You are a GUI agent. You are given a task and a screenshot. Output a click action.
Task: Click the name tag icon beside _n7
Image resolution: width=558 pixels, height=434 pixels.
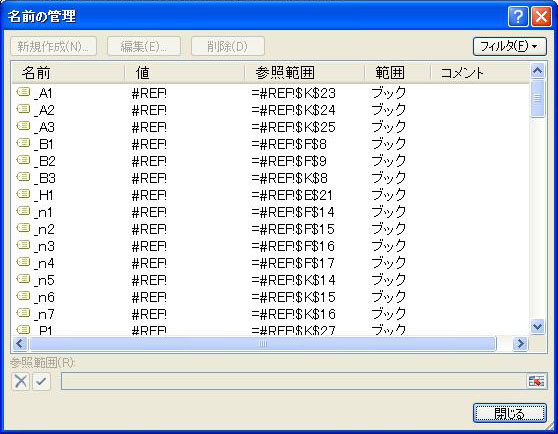(23, 313)
